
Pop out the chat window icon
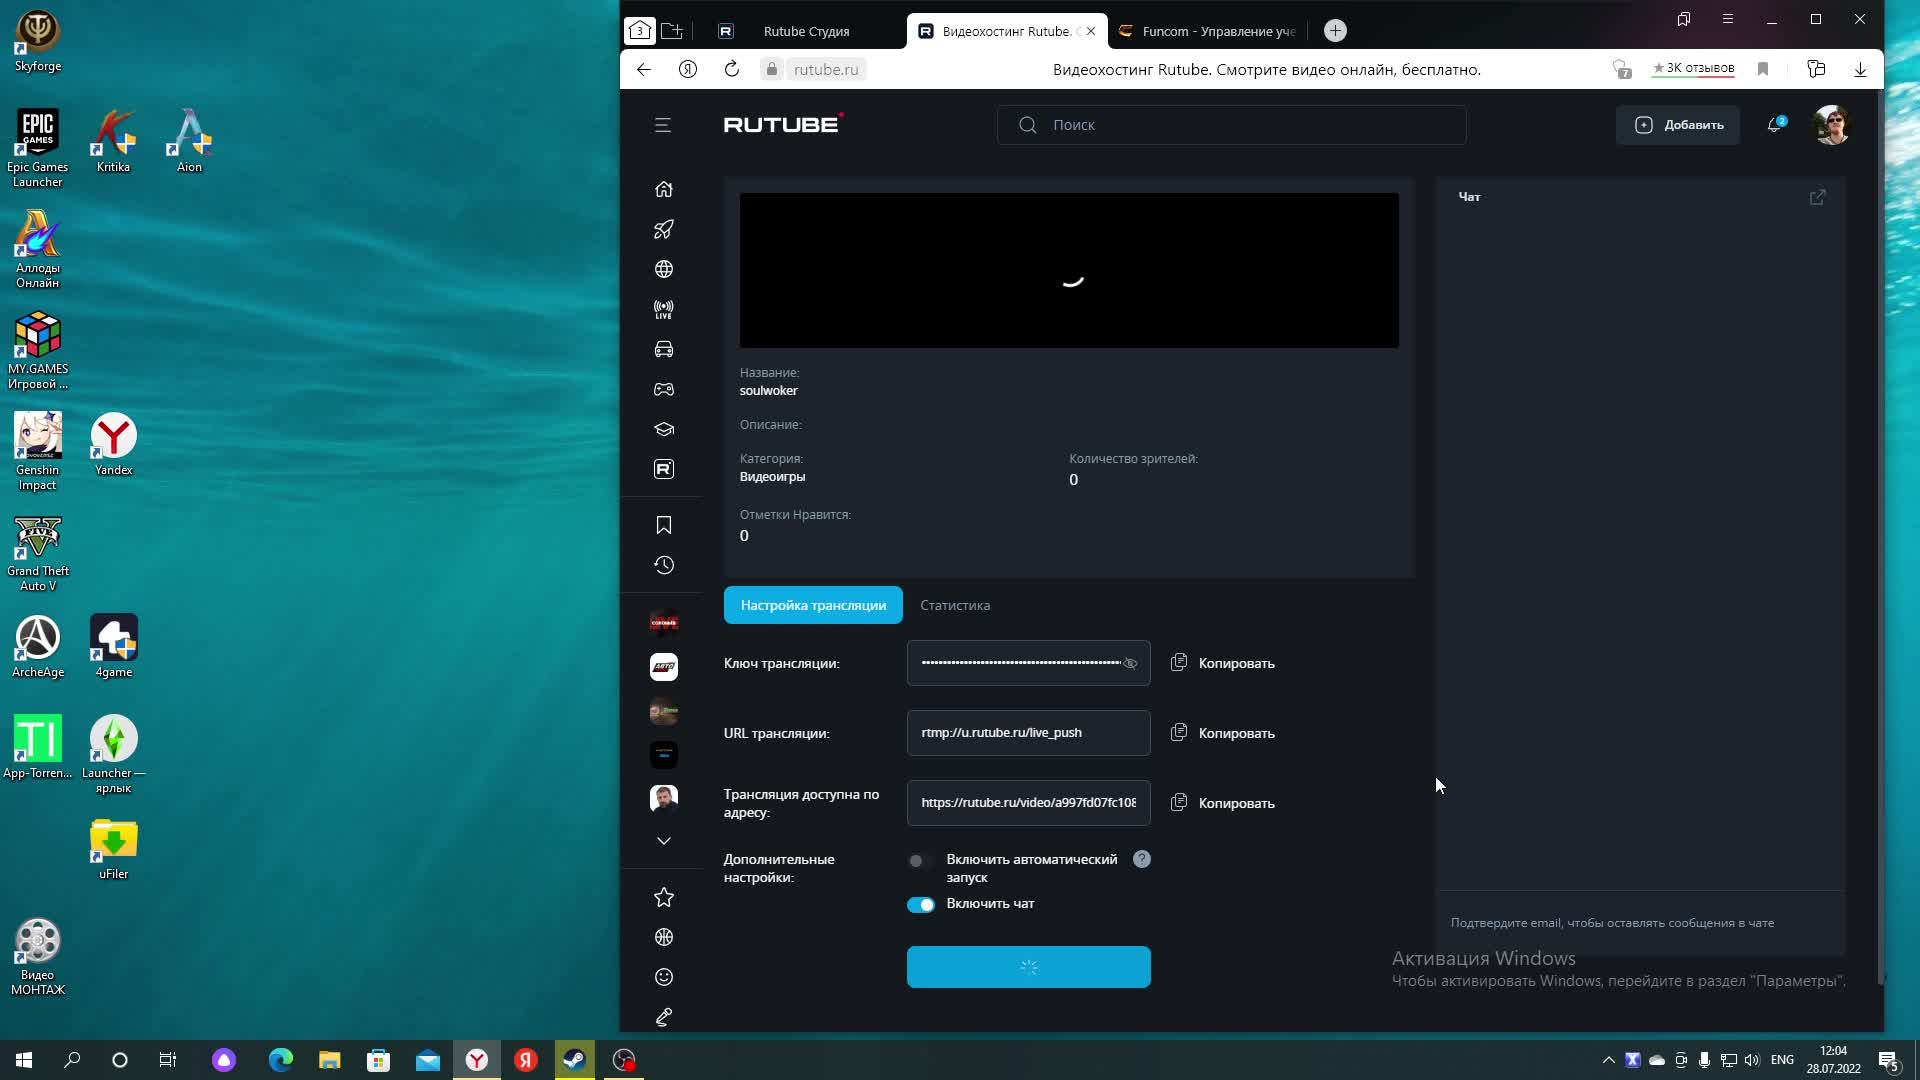1817,197
